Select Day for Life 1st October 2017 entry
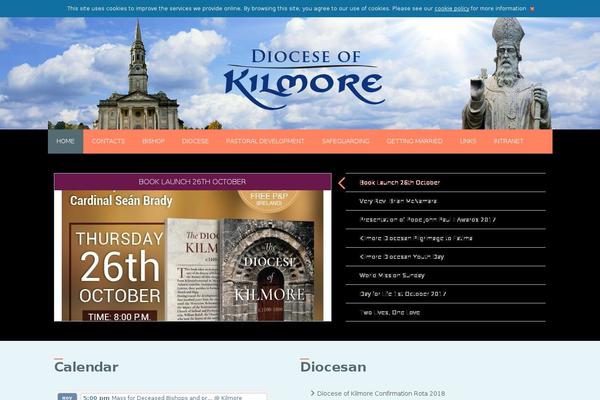Viewport: 600px width, 400px height. click(445, 294)
